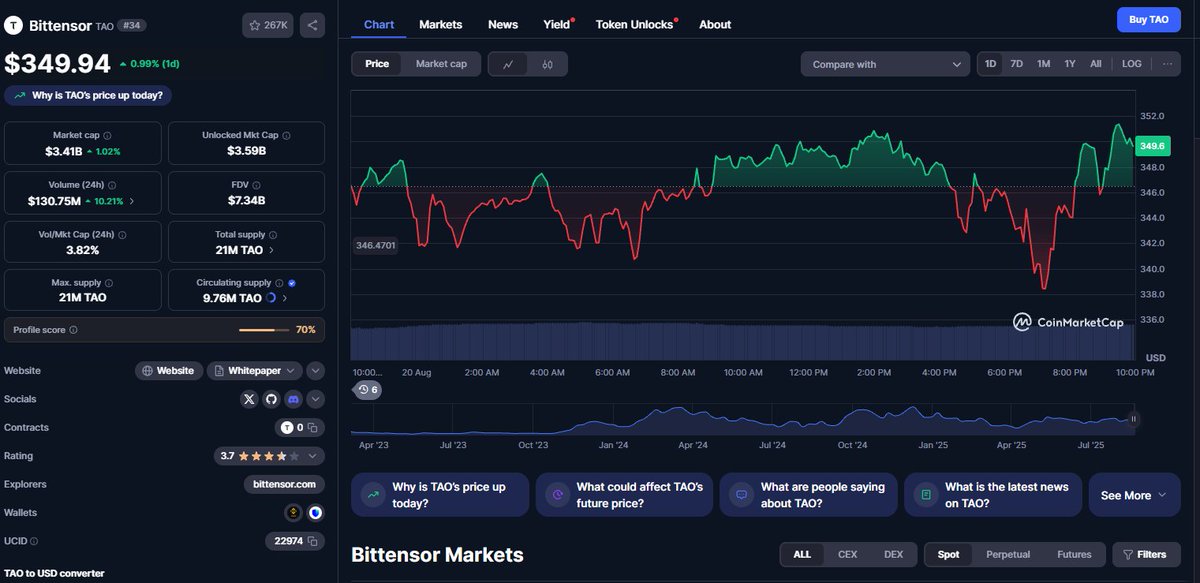Open the second blue wallet icon

click(316, 513)
